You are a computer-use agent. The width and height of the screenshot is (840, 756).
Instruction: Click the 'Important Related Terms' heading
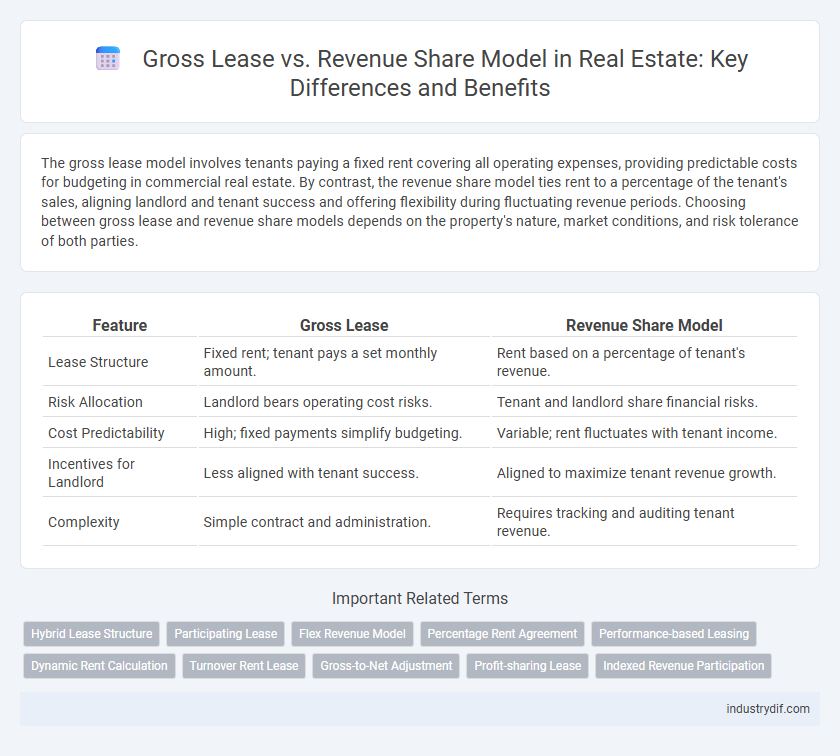click(x=420, y=598)
